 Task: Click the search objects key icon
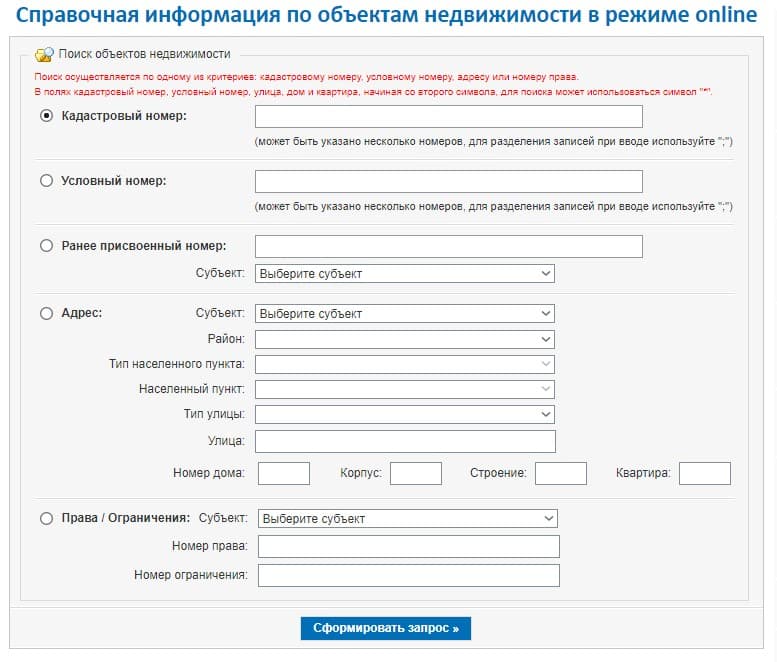point(44,54)
